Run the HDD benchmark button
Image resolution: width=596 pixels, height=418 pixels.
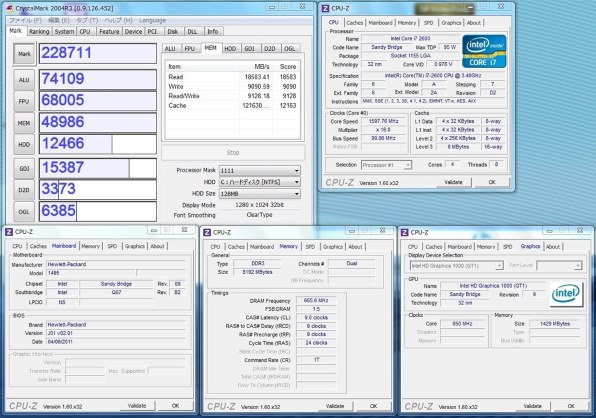pos(24,144)
